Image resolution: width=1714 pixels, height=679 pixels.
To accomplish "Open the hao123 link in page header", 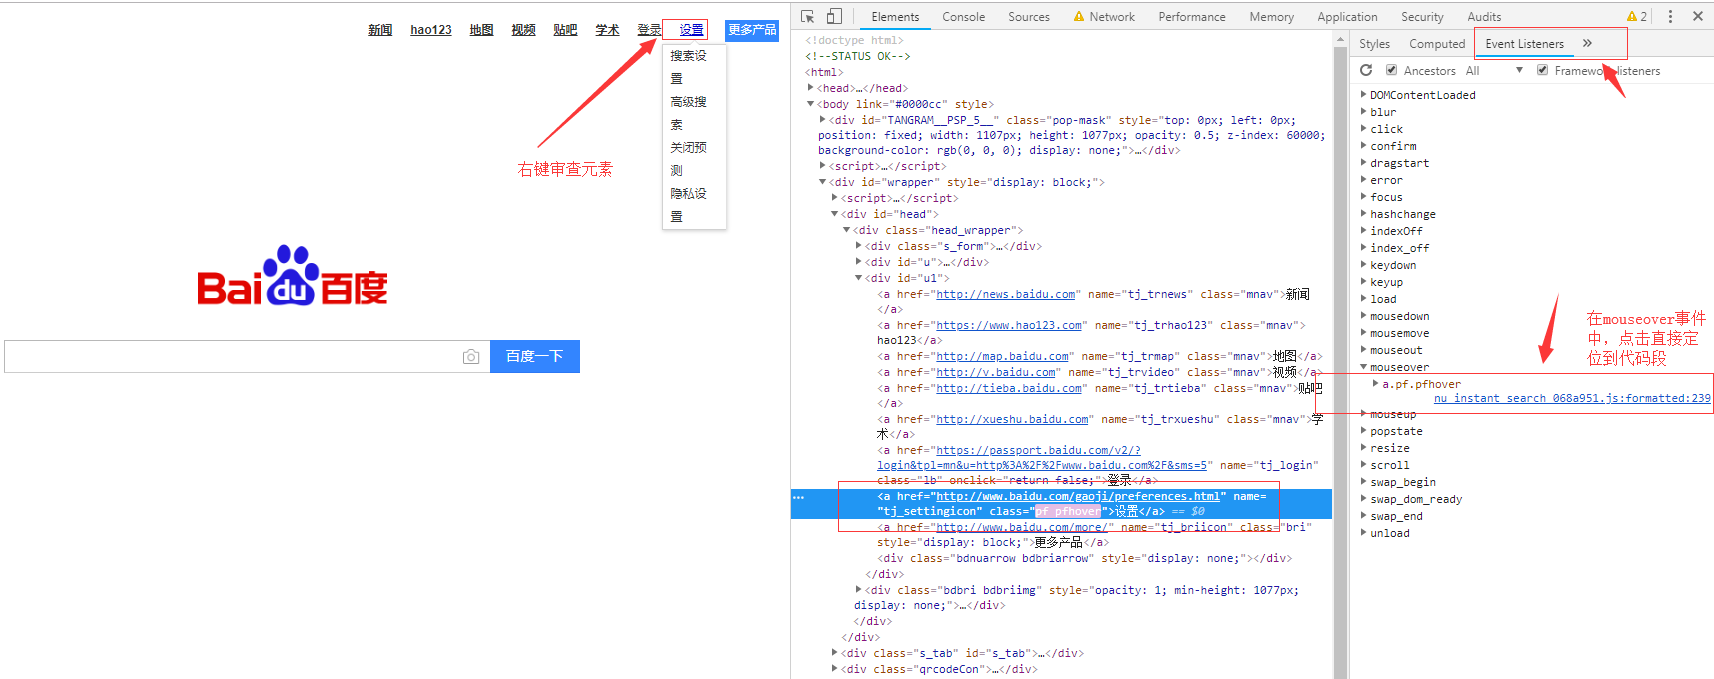I will tap(431, 30).
